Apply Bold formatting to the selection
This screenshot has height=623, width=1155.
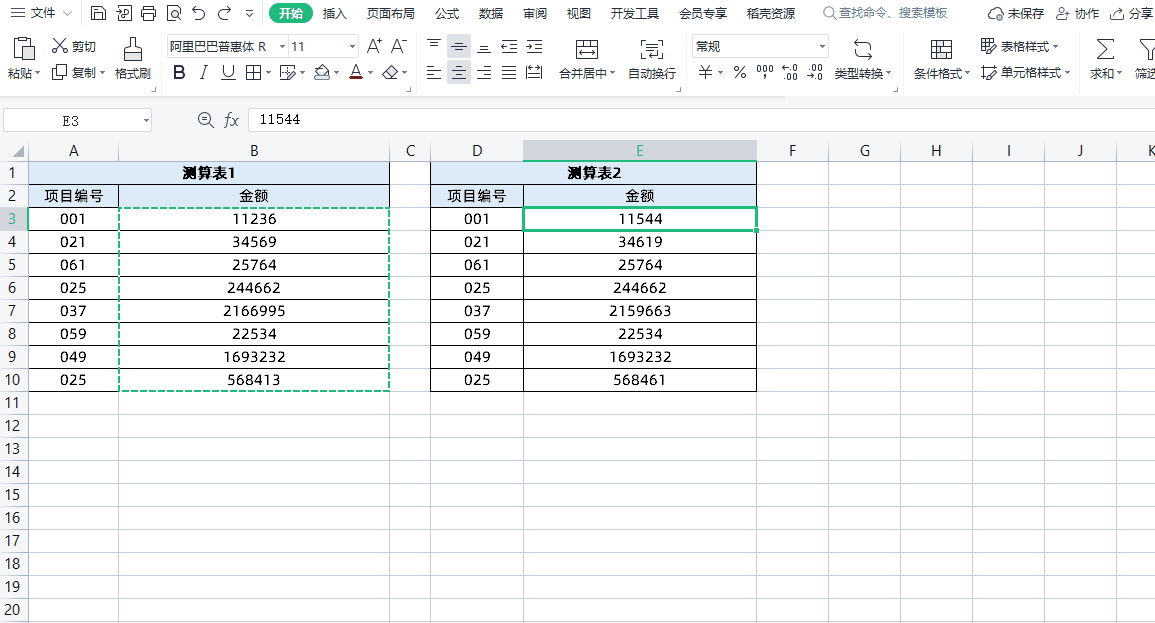(x=178, y=72)
